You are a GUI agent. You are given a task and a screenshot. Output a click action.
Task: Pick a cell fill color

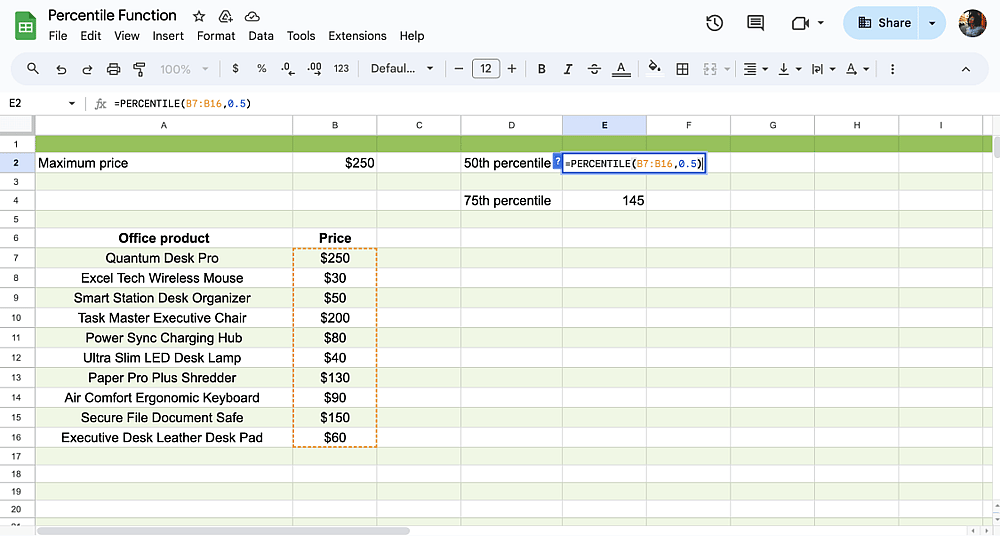[x=654, y=68]
